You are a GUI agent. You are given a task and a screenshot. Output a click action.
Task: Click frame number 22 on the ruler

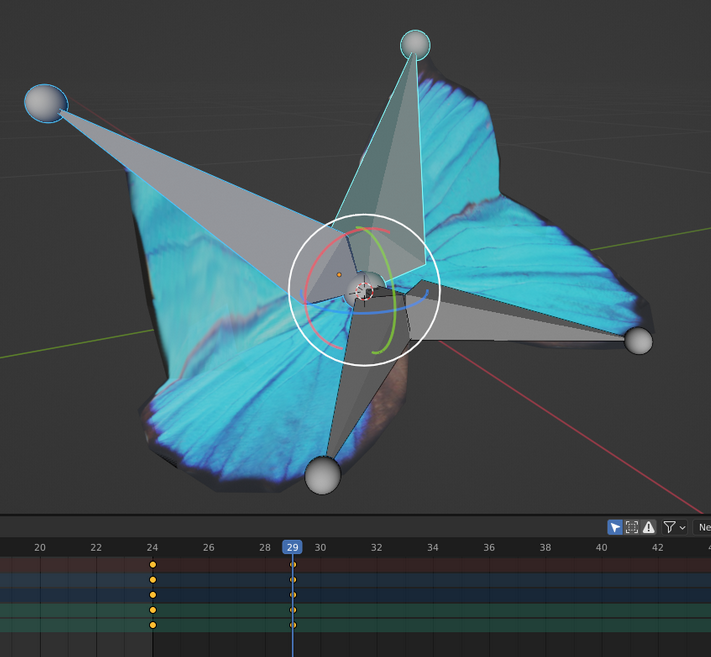96,547
